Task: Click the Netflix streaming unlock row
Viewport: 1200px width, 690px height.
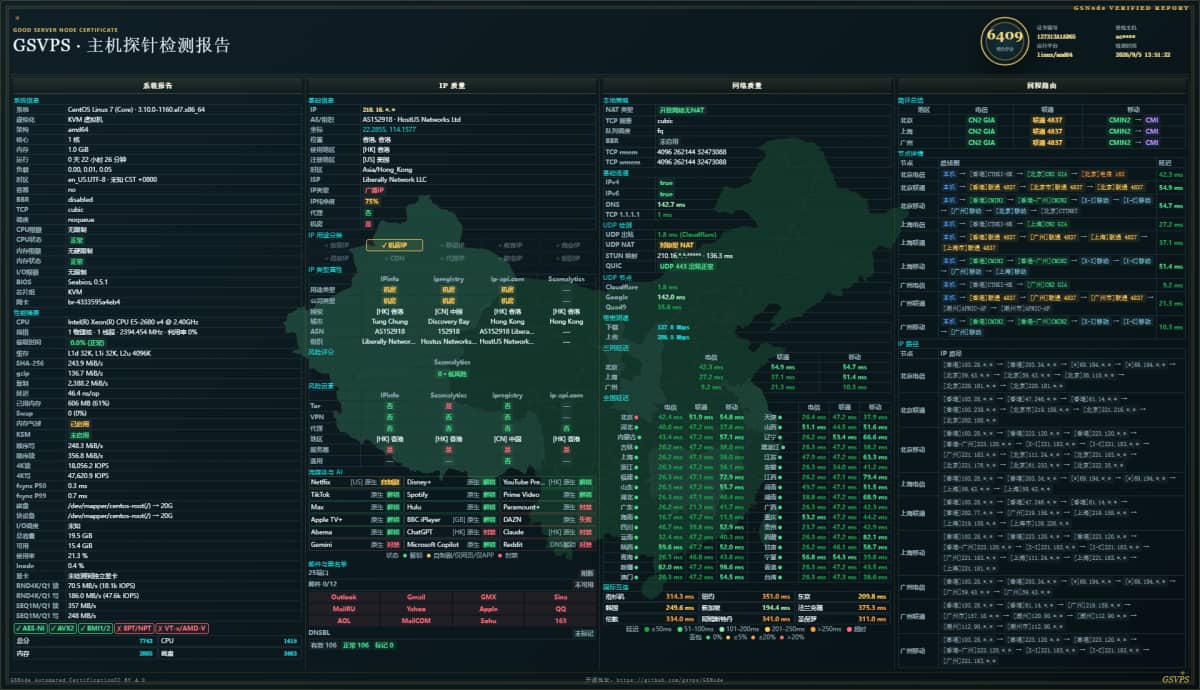Action: pos(354,481)
